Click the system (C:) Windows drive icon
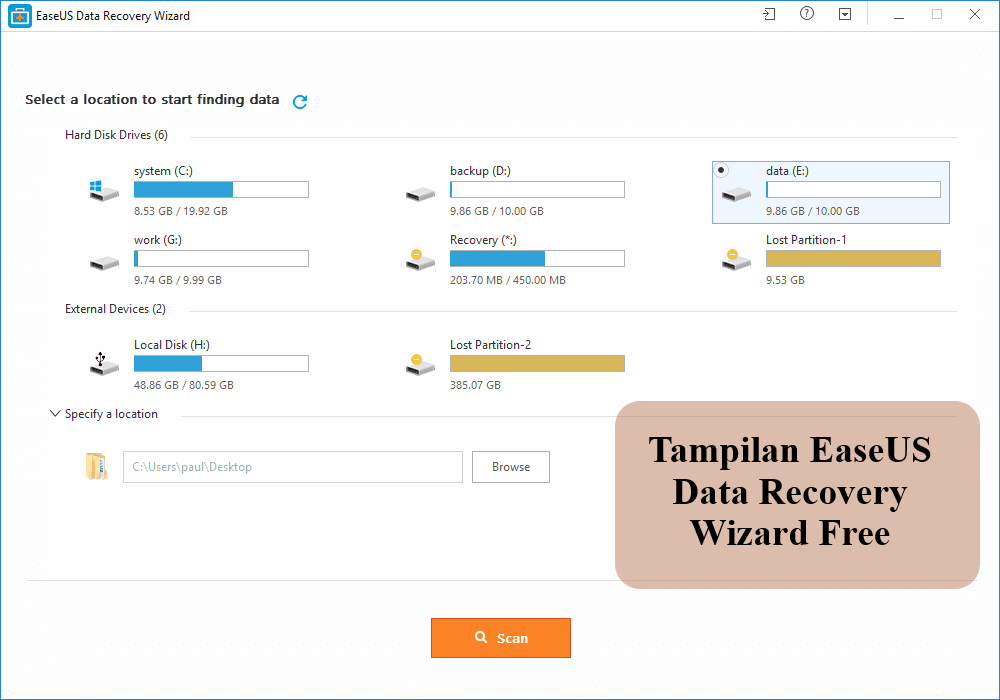This screenshot has width=1000, height=700. tap(104, 191)
